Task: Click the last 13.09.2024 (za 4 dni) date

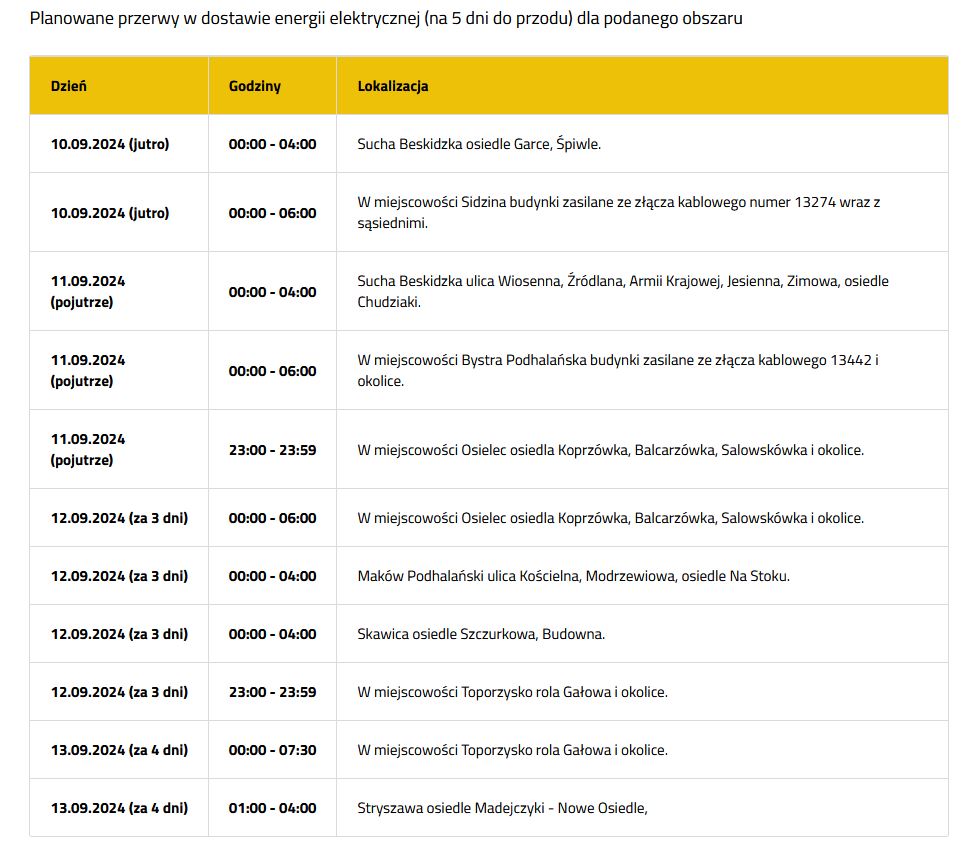Action: coord(119,808)
